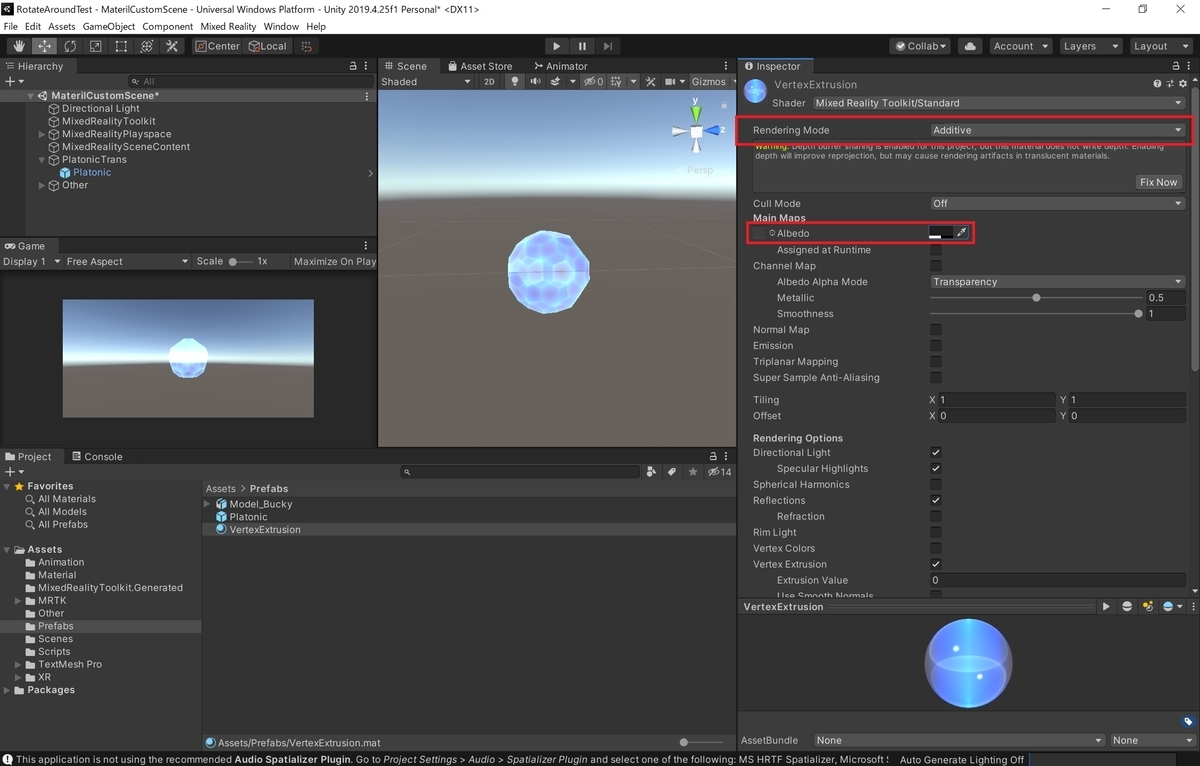
Task: Toggle 2D view in Scene
Action: tap(489, 82)
